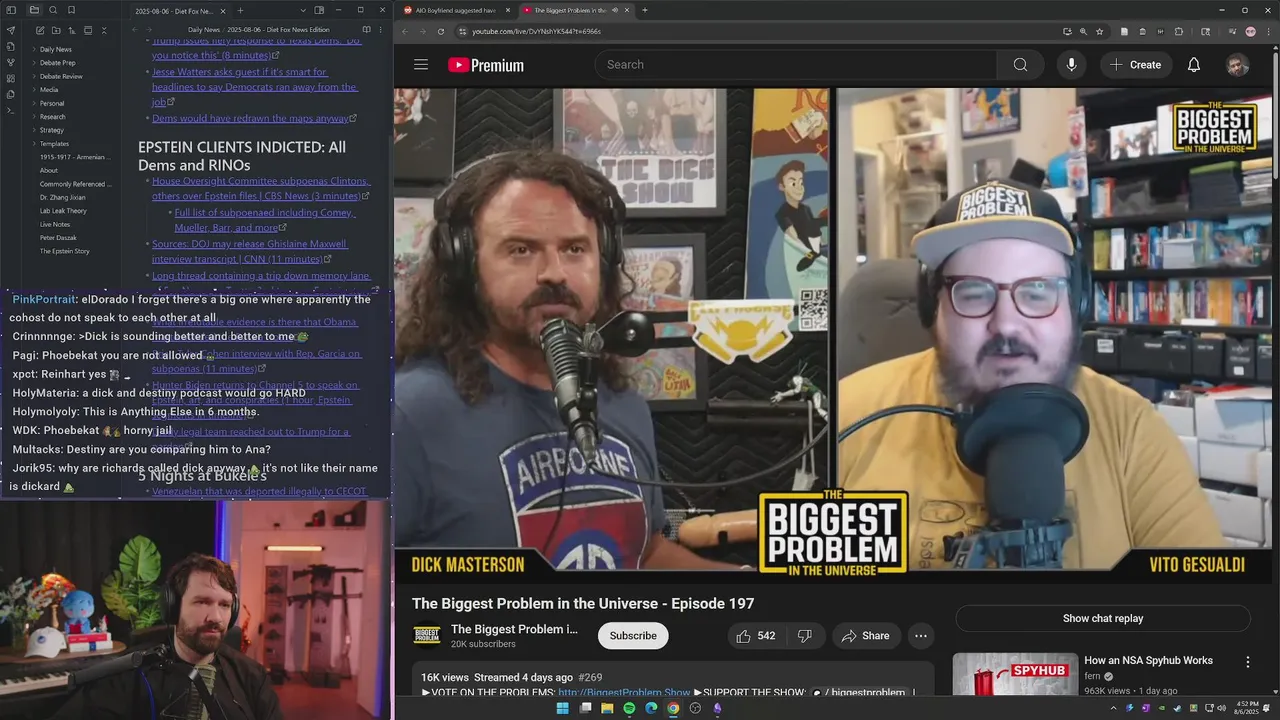This screenshot has width=1280, height=720.
Task: Click the browser address bar URL
Action: coord(536,31)
